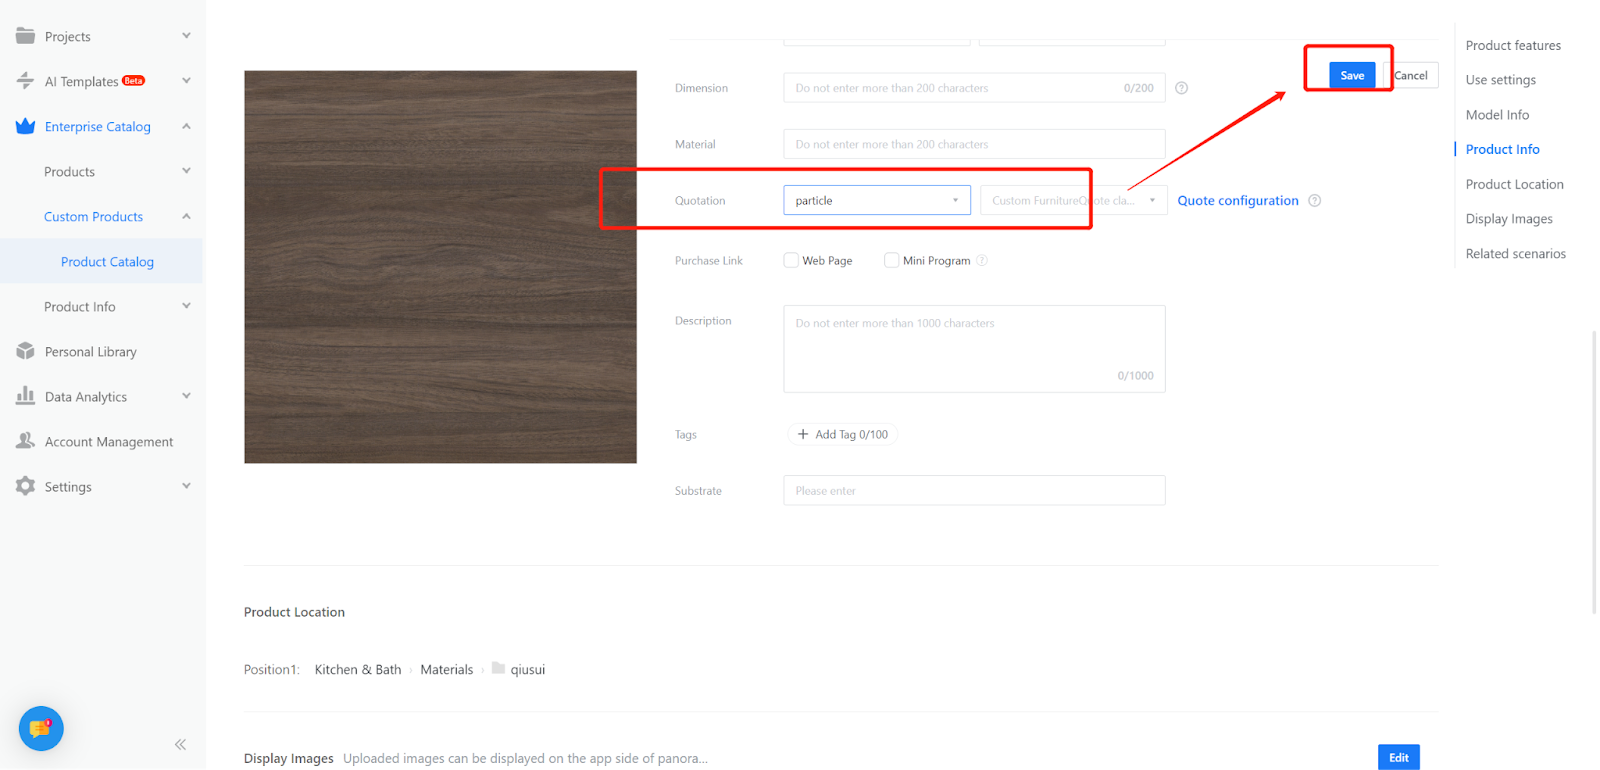Expand the Products submenu chevron
The width and height of the screenshot is (1600, 770).
(186, 171)
